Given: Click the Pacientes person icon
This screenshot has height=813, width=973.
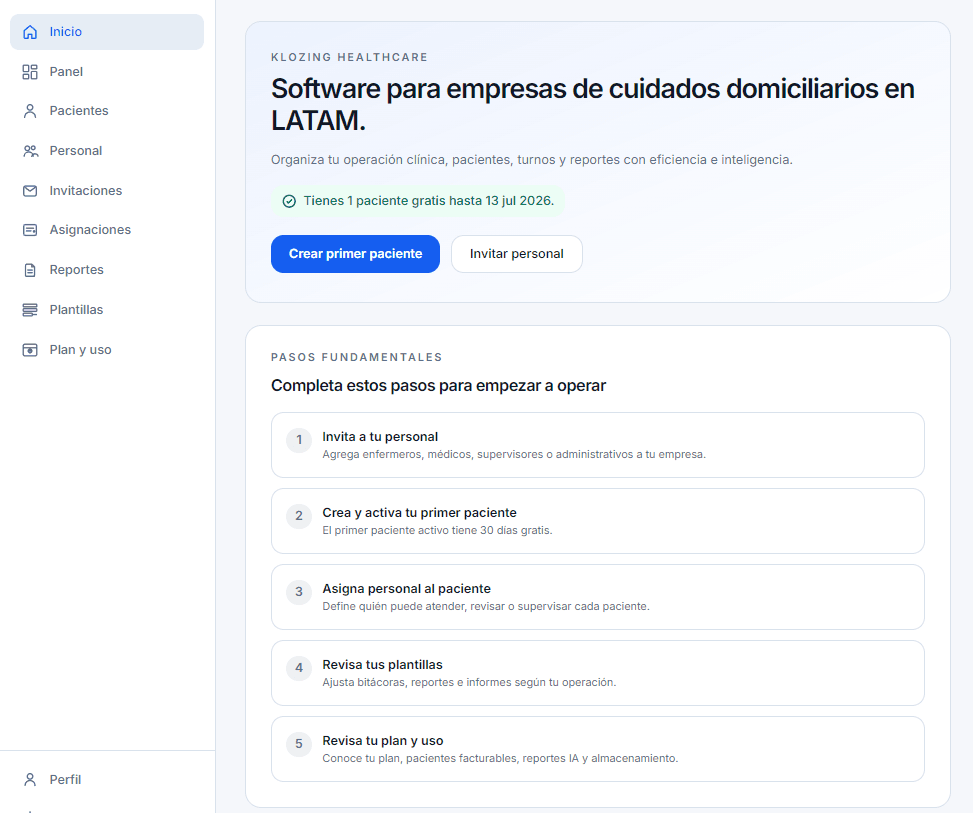Looking at the screenshot, I should point(30,111).
